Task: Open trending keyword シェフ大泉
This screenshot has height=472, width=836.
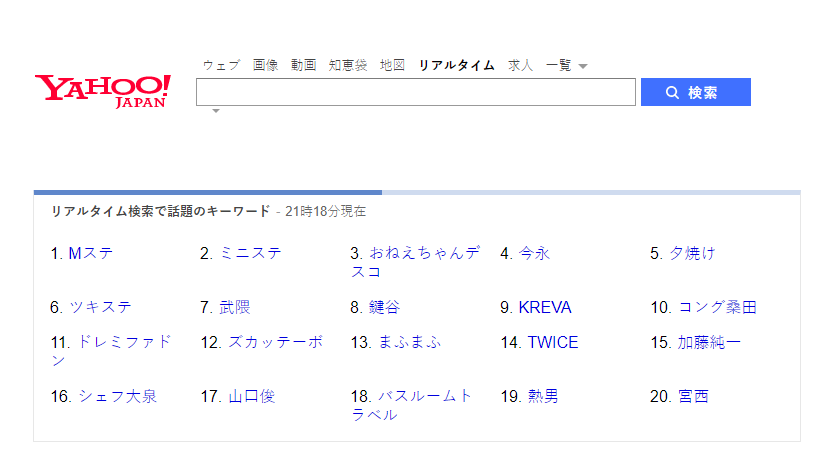Action: pos(118,396)
